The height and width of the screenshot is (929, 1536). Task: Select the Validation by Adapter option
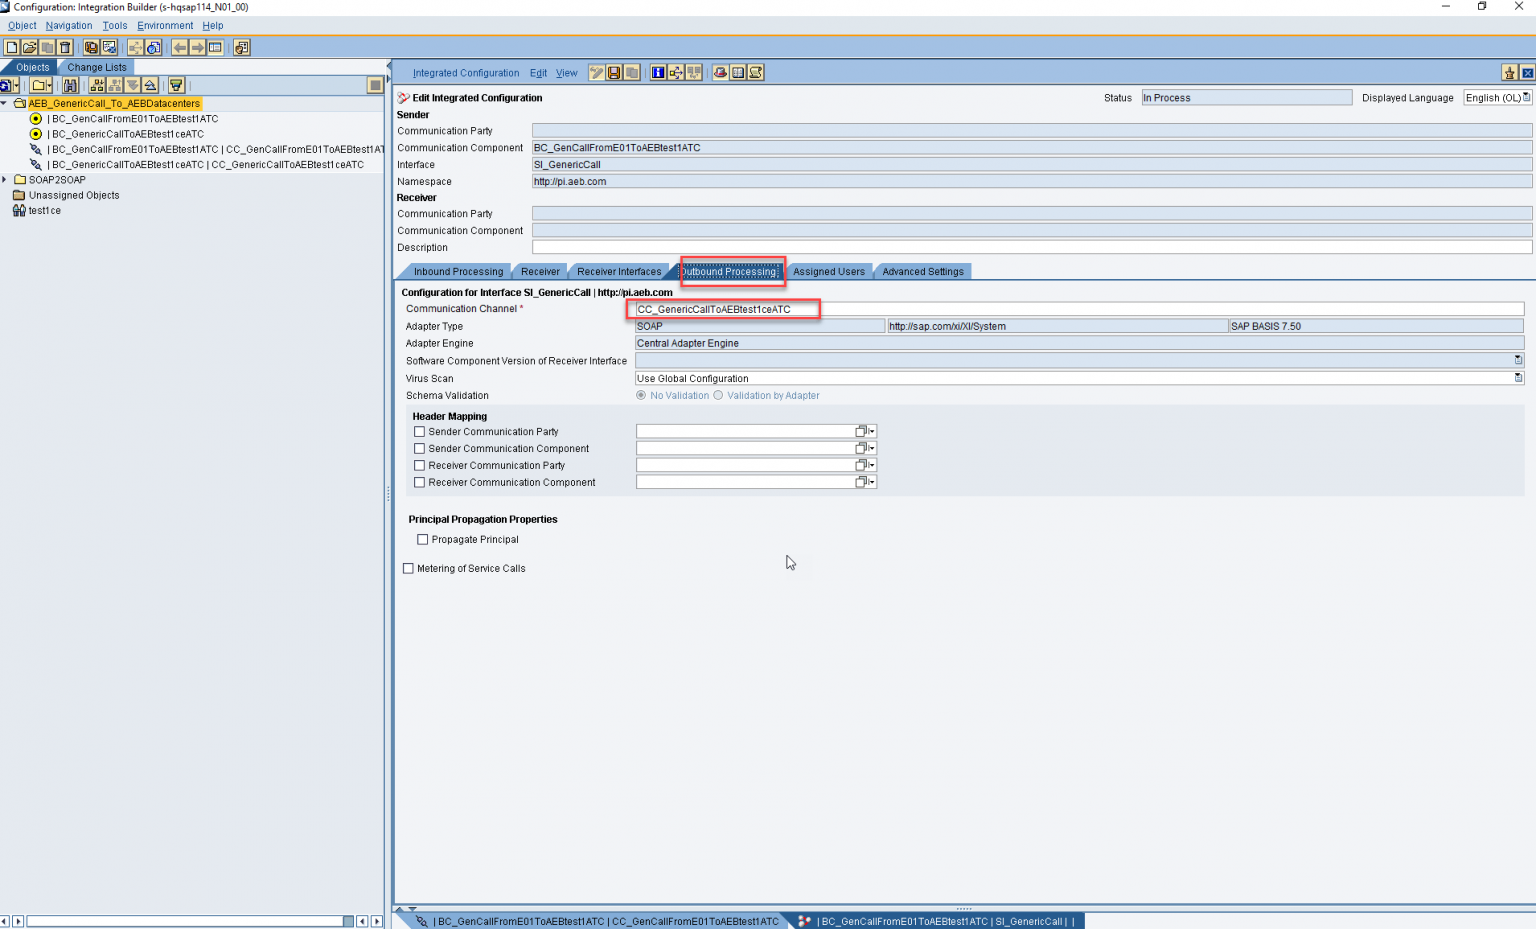(717, 395)
